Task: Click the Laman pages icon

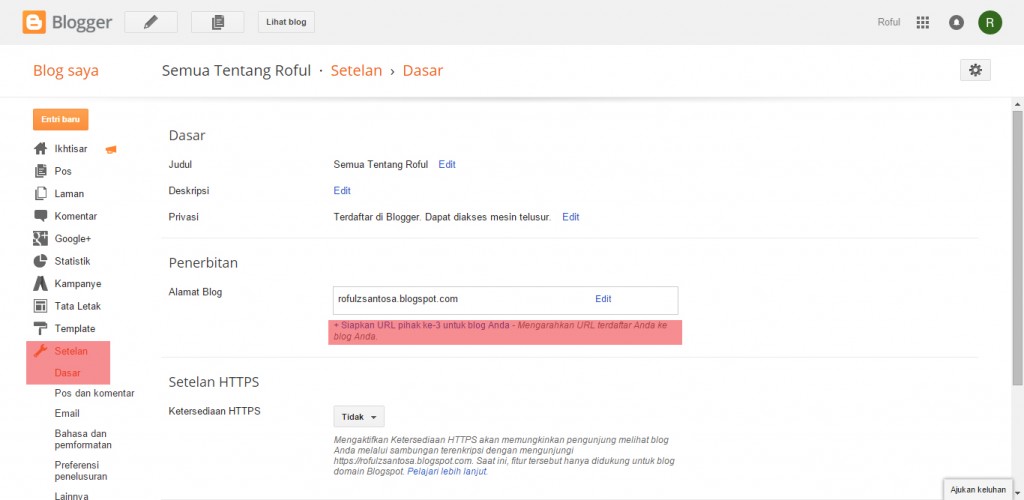Action: coord(40,193)
